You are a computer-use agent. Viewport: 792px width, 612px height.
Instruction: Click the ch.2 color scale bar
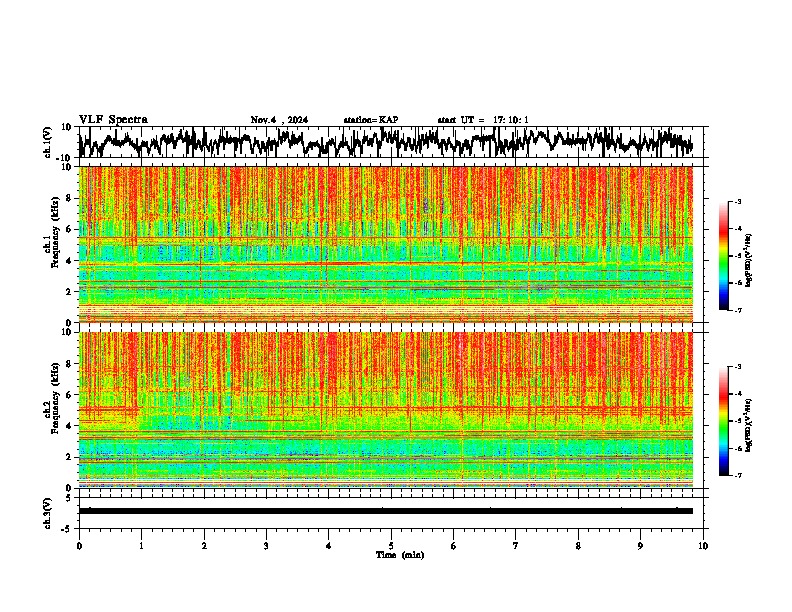point(724,421)
